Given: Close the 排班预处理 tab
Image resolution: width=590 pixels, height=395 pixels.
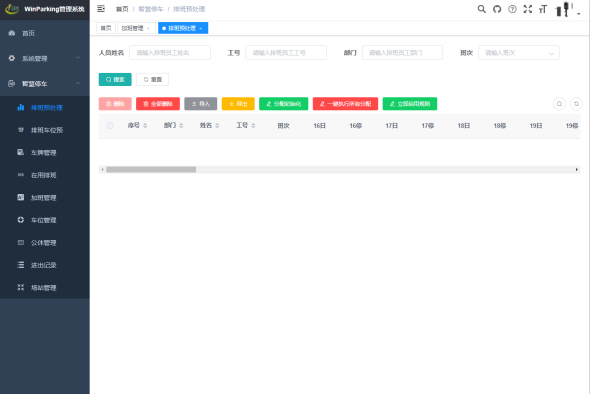Looking at the screenshot, I should click(x=201, y=29).
